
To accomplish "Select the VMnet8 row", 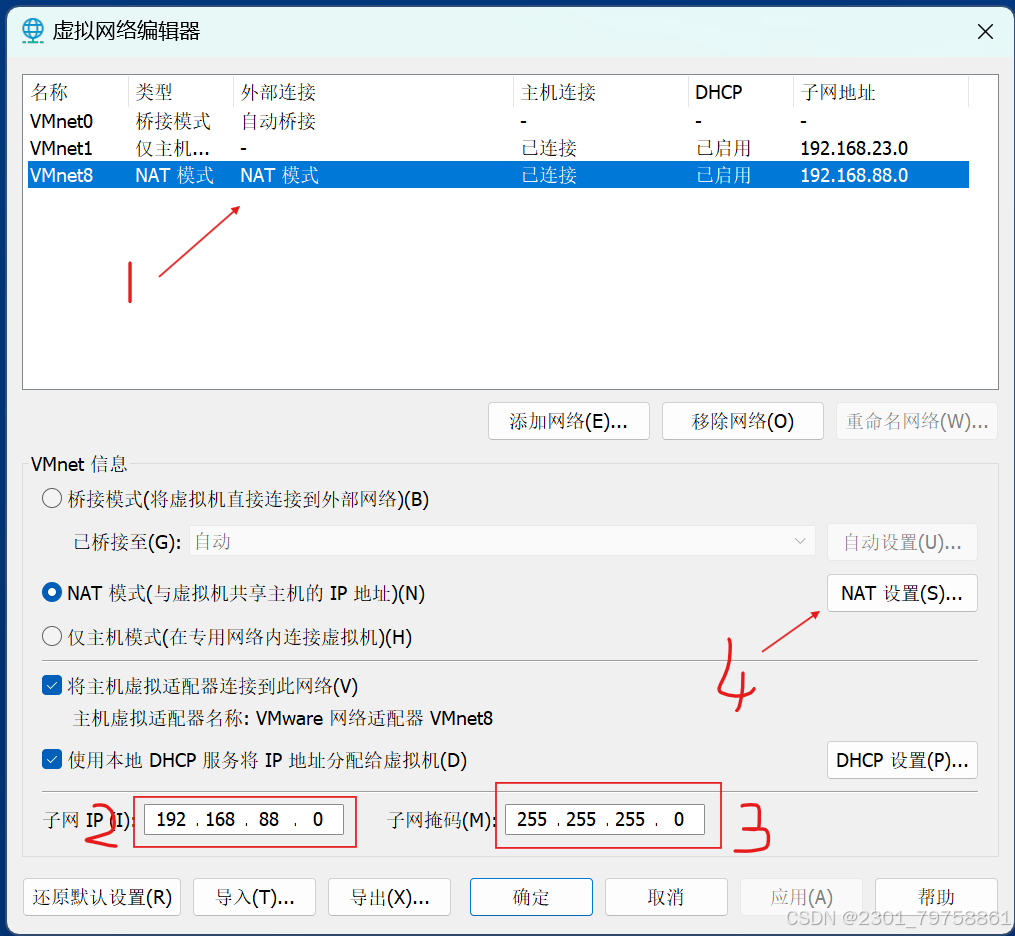I will pyautogui.click(x=498, y=175).
